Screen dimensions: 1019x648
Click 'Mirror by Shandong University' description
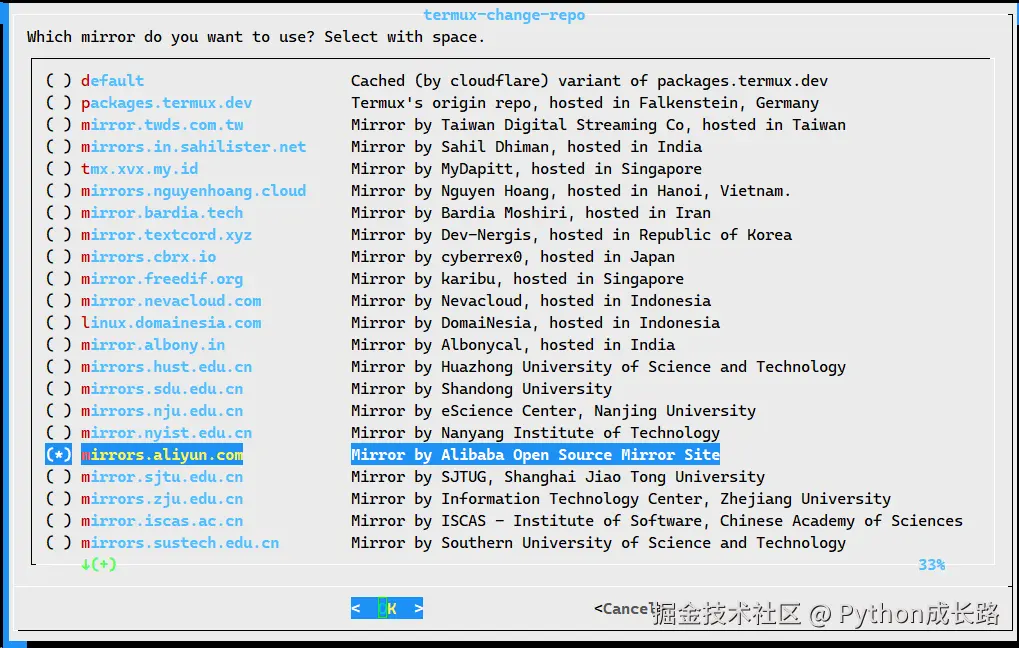pyautogui.click(x=482, y=389)
